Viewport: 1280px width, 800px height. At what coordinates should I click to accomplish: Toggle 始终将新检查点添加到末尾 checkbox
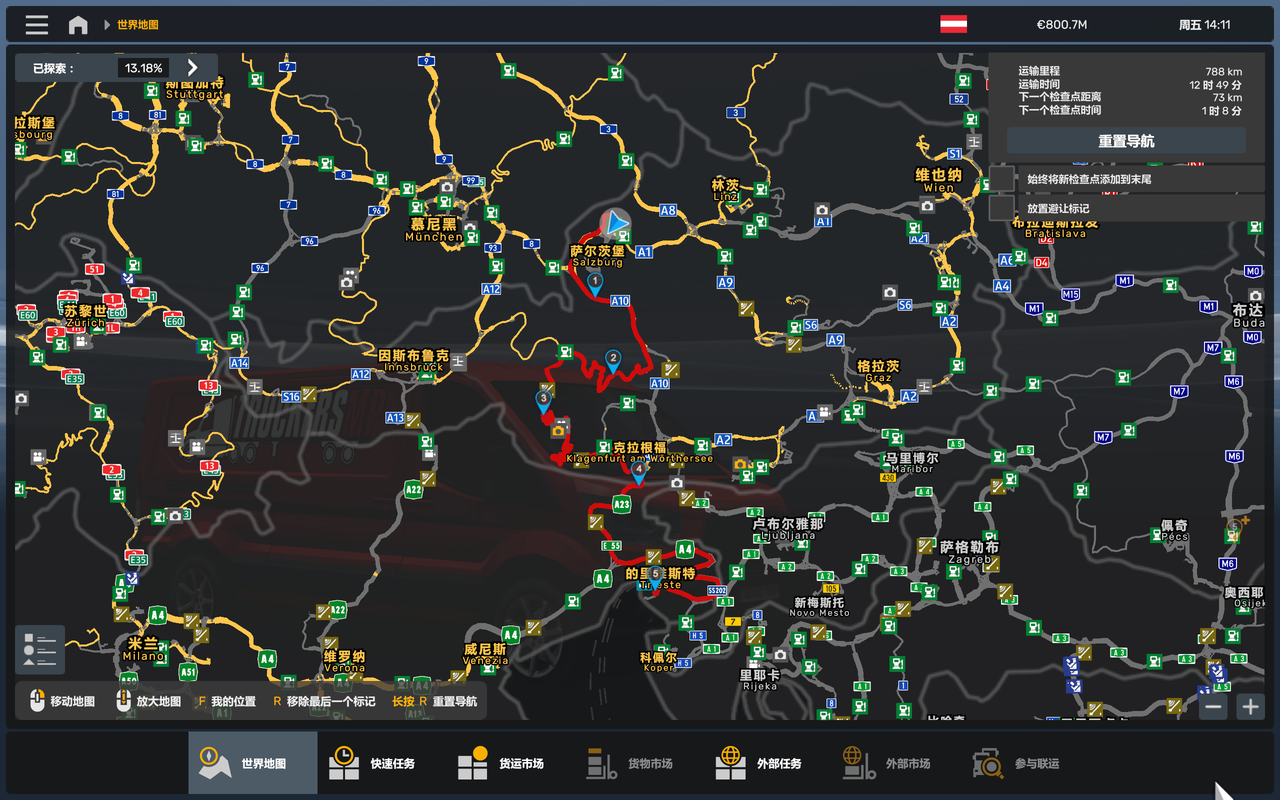1002,179
